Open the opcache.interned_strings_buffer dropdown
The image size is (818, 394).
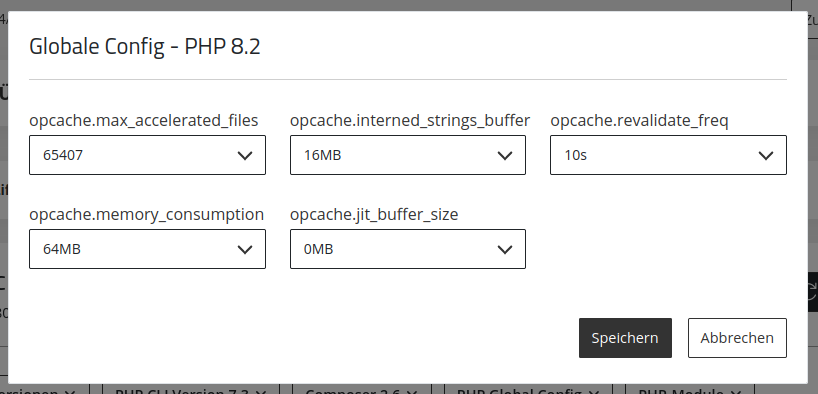[x=407, y=155]
